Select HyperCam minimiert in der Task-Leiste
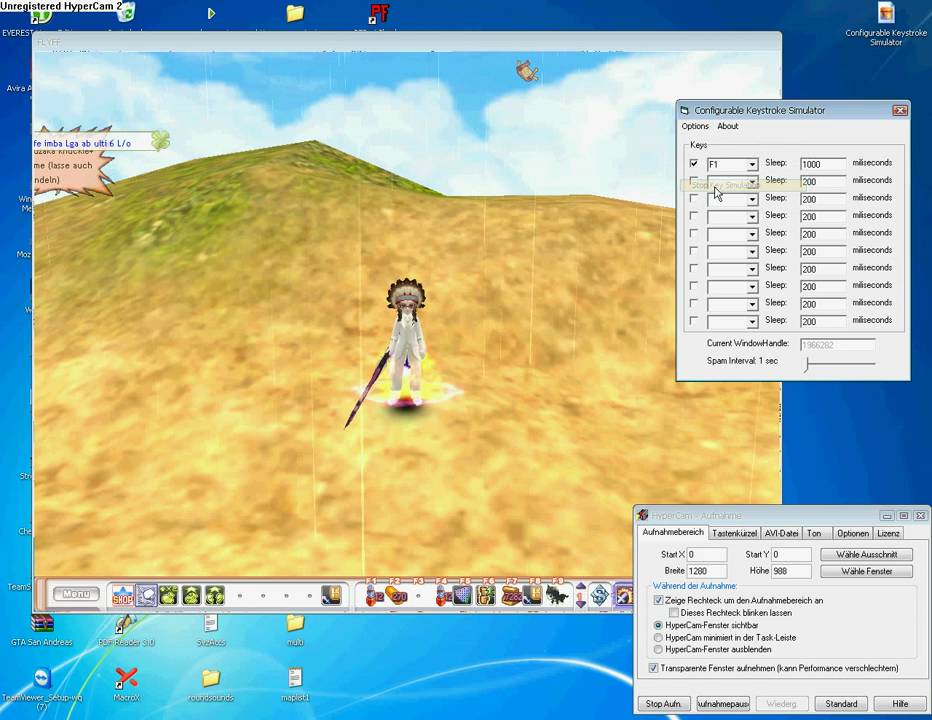 click(x=658, y=637)
